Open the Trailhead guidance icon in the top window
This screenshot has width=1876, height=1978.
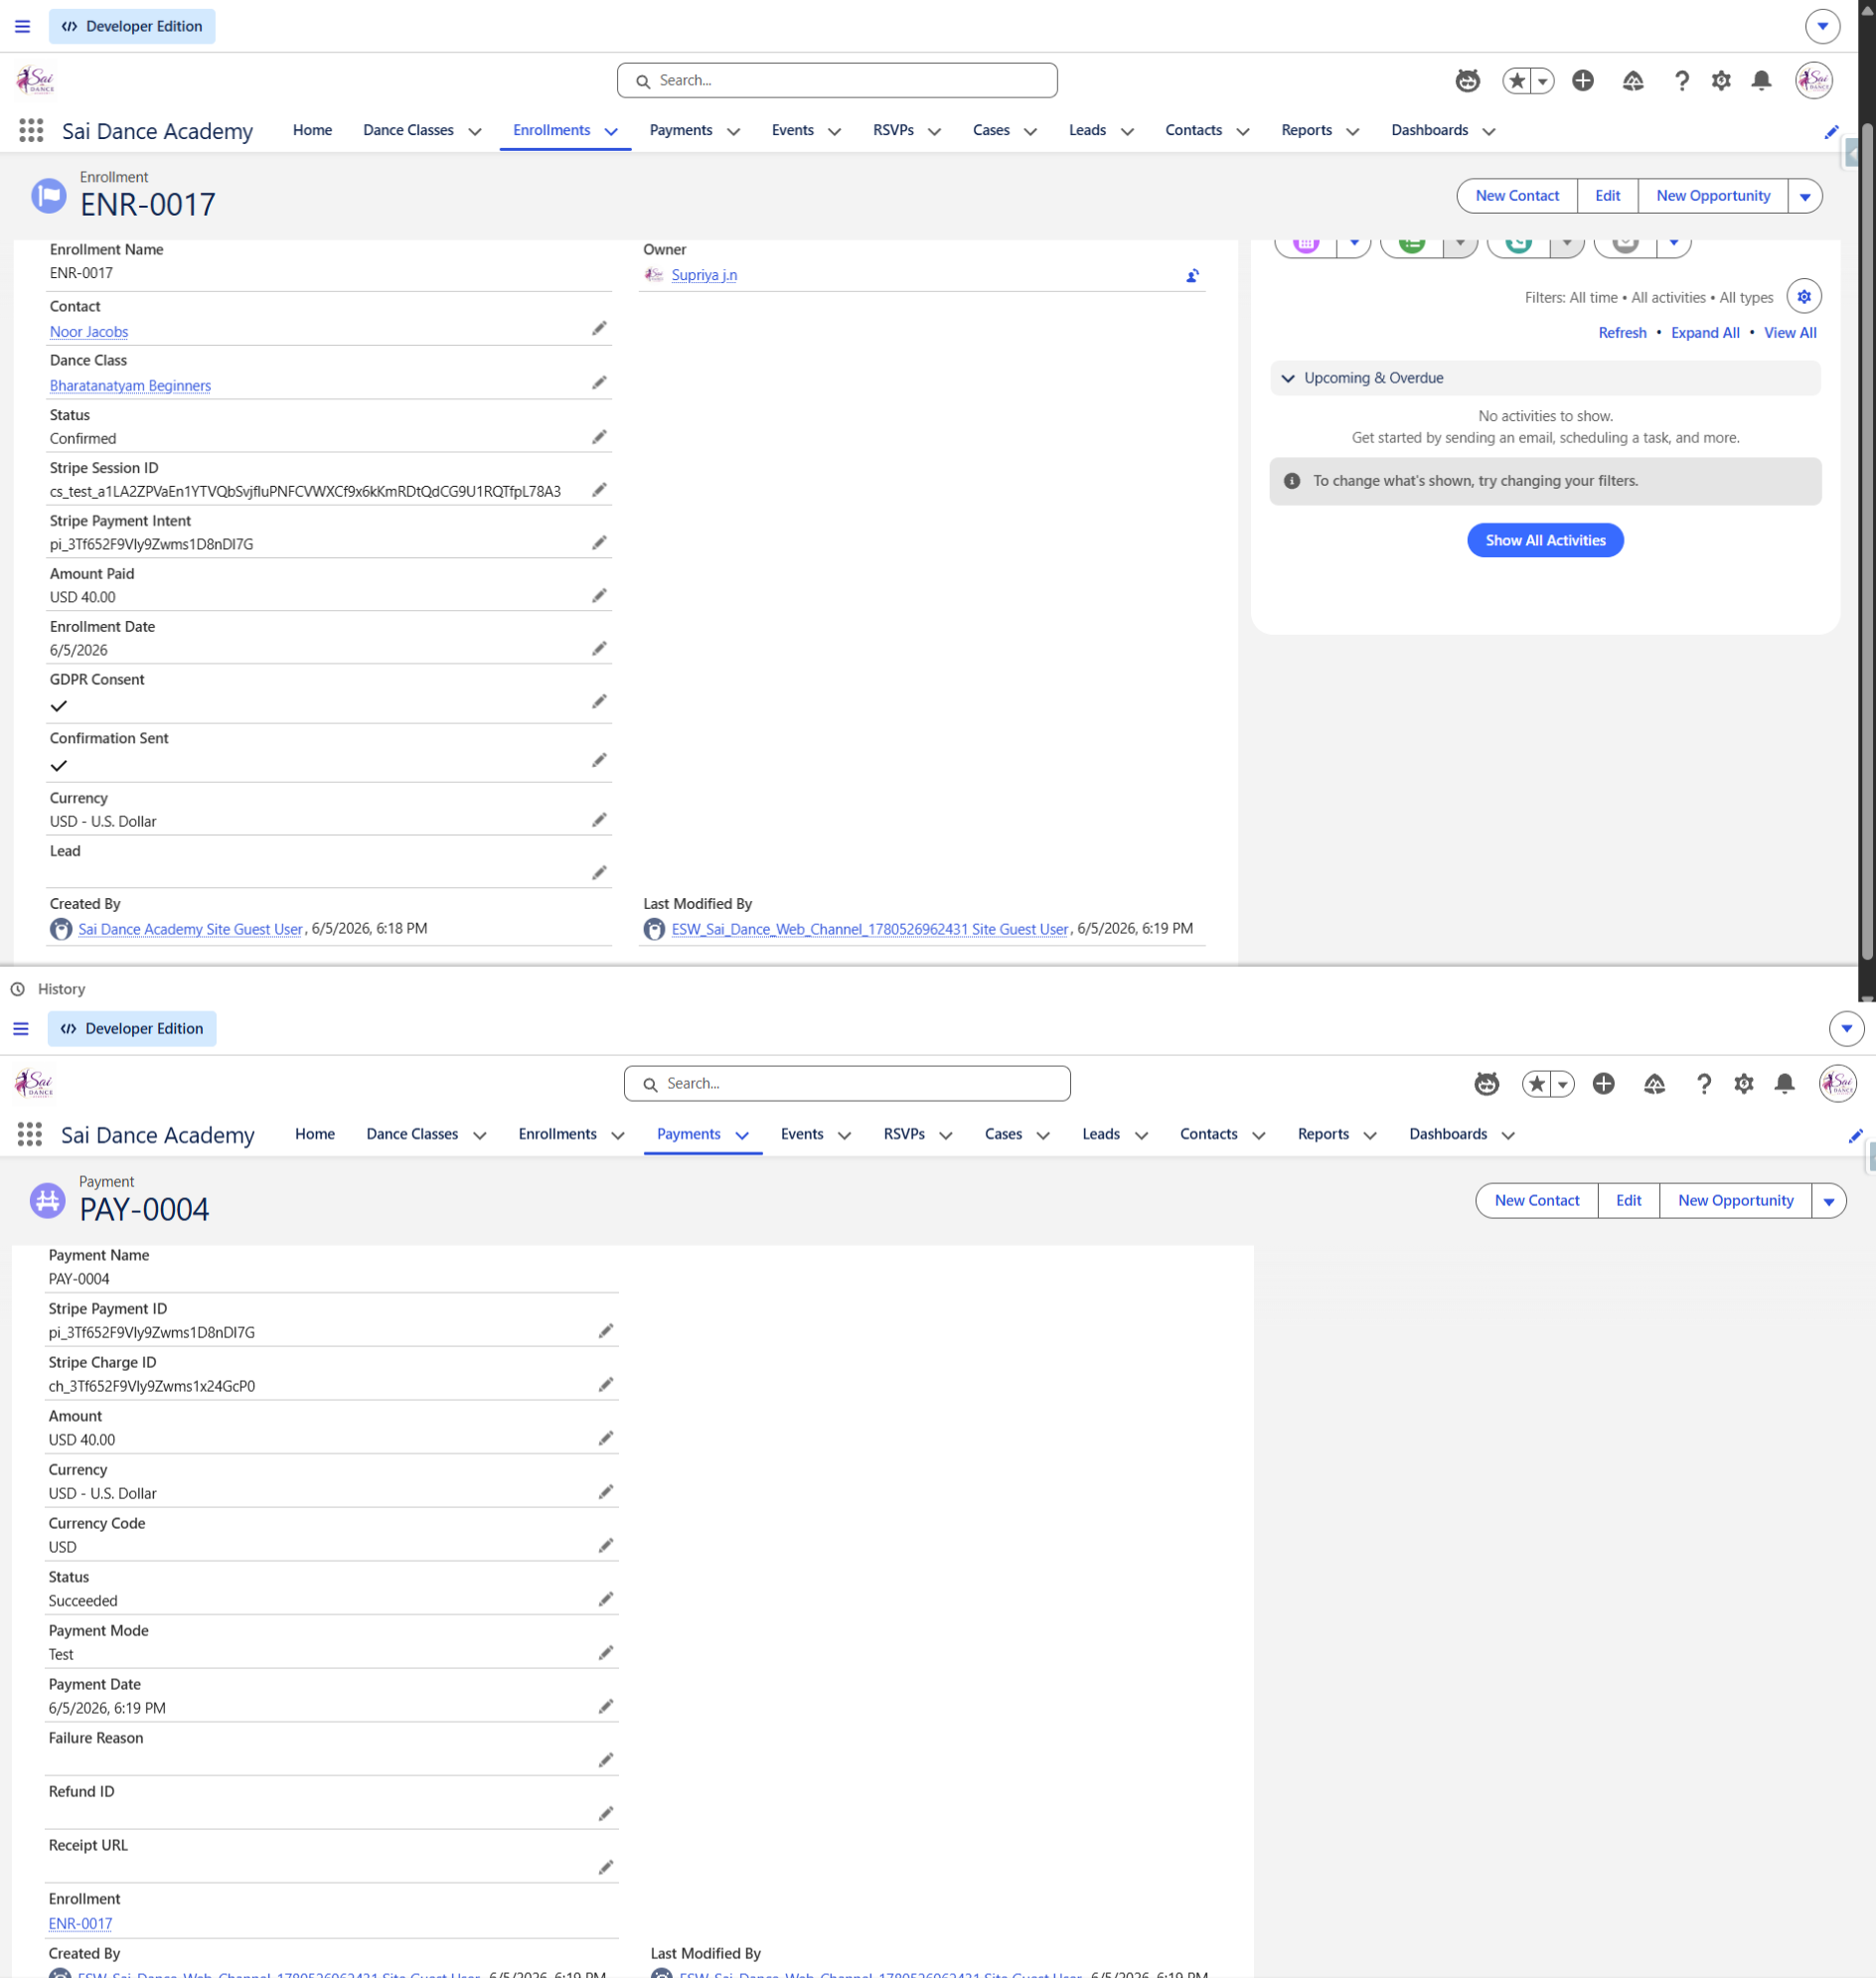click(x=1633, y=81)
